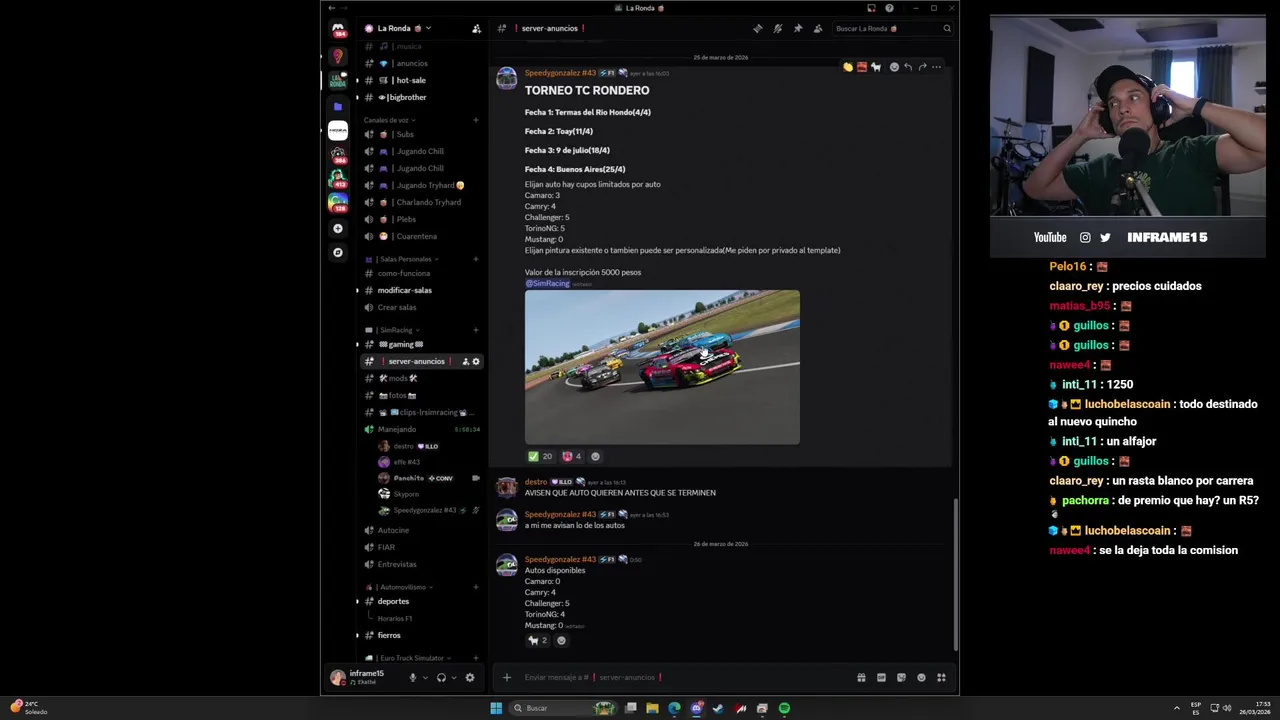Add channel plus next to Canales de voz
This screenshot has width=1280, height=720.
point(476,120)
